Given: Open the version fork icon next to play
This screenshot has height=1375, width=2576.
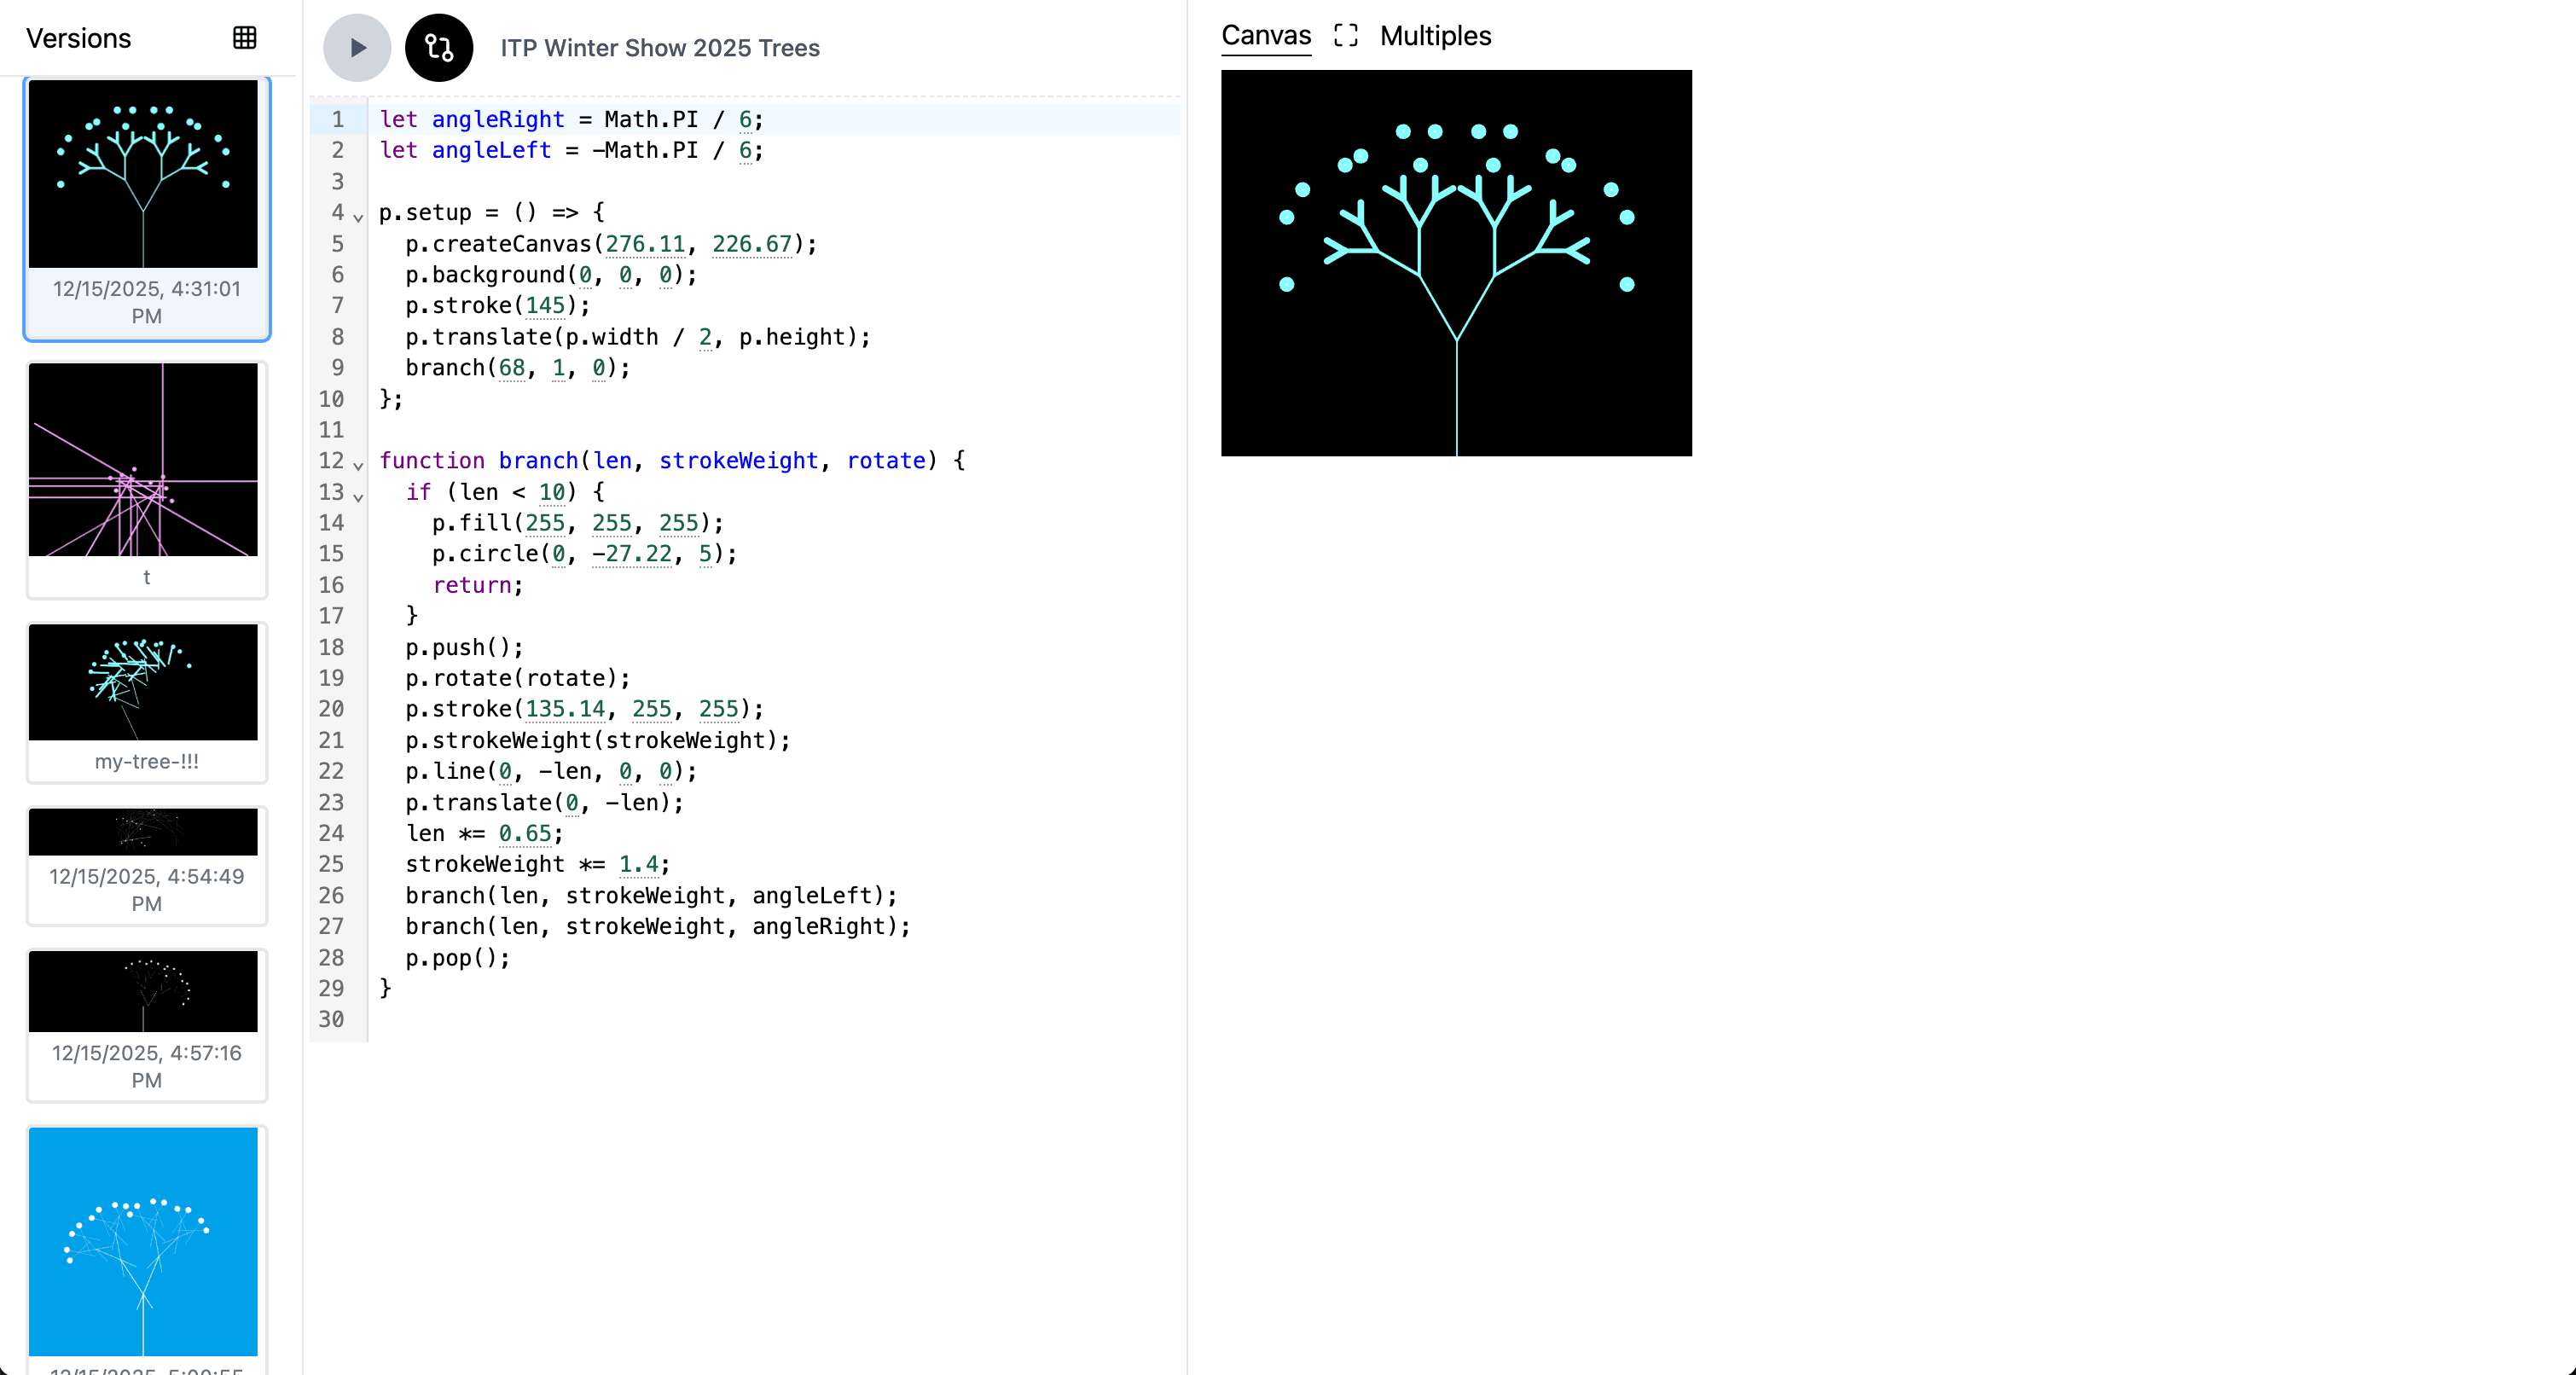Looking at the screenshot, I should point(438,47).
